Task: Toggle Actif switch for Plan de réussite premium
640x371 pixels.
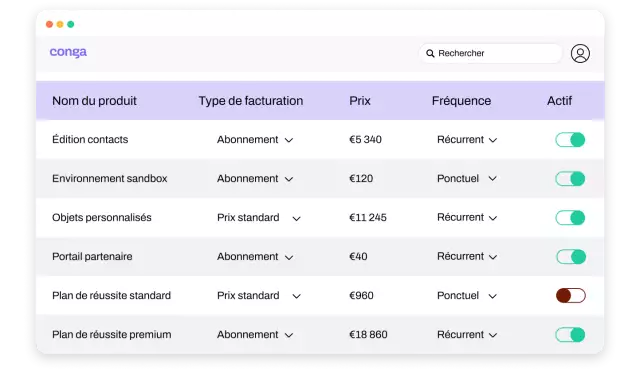Action: 570,335
